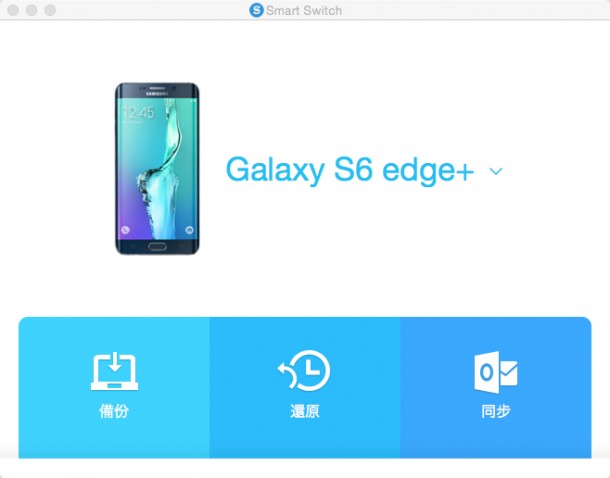This screenshot has width=610, height=478.
Task: Choose the 還原 restore label
Action: tap(305, 411)
